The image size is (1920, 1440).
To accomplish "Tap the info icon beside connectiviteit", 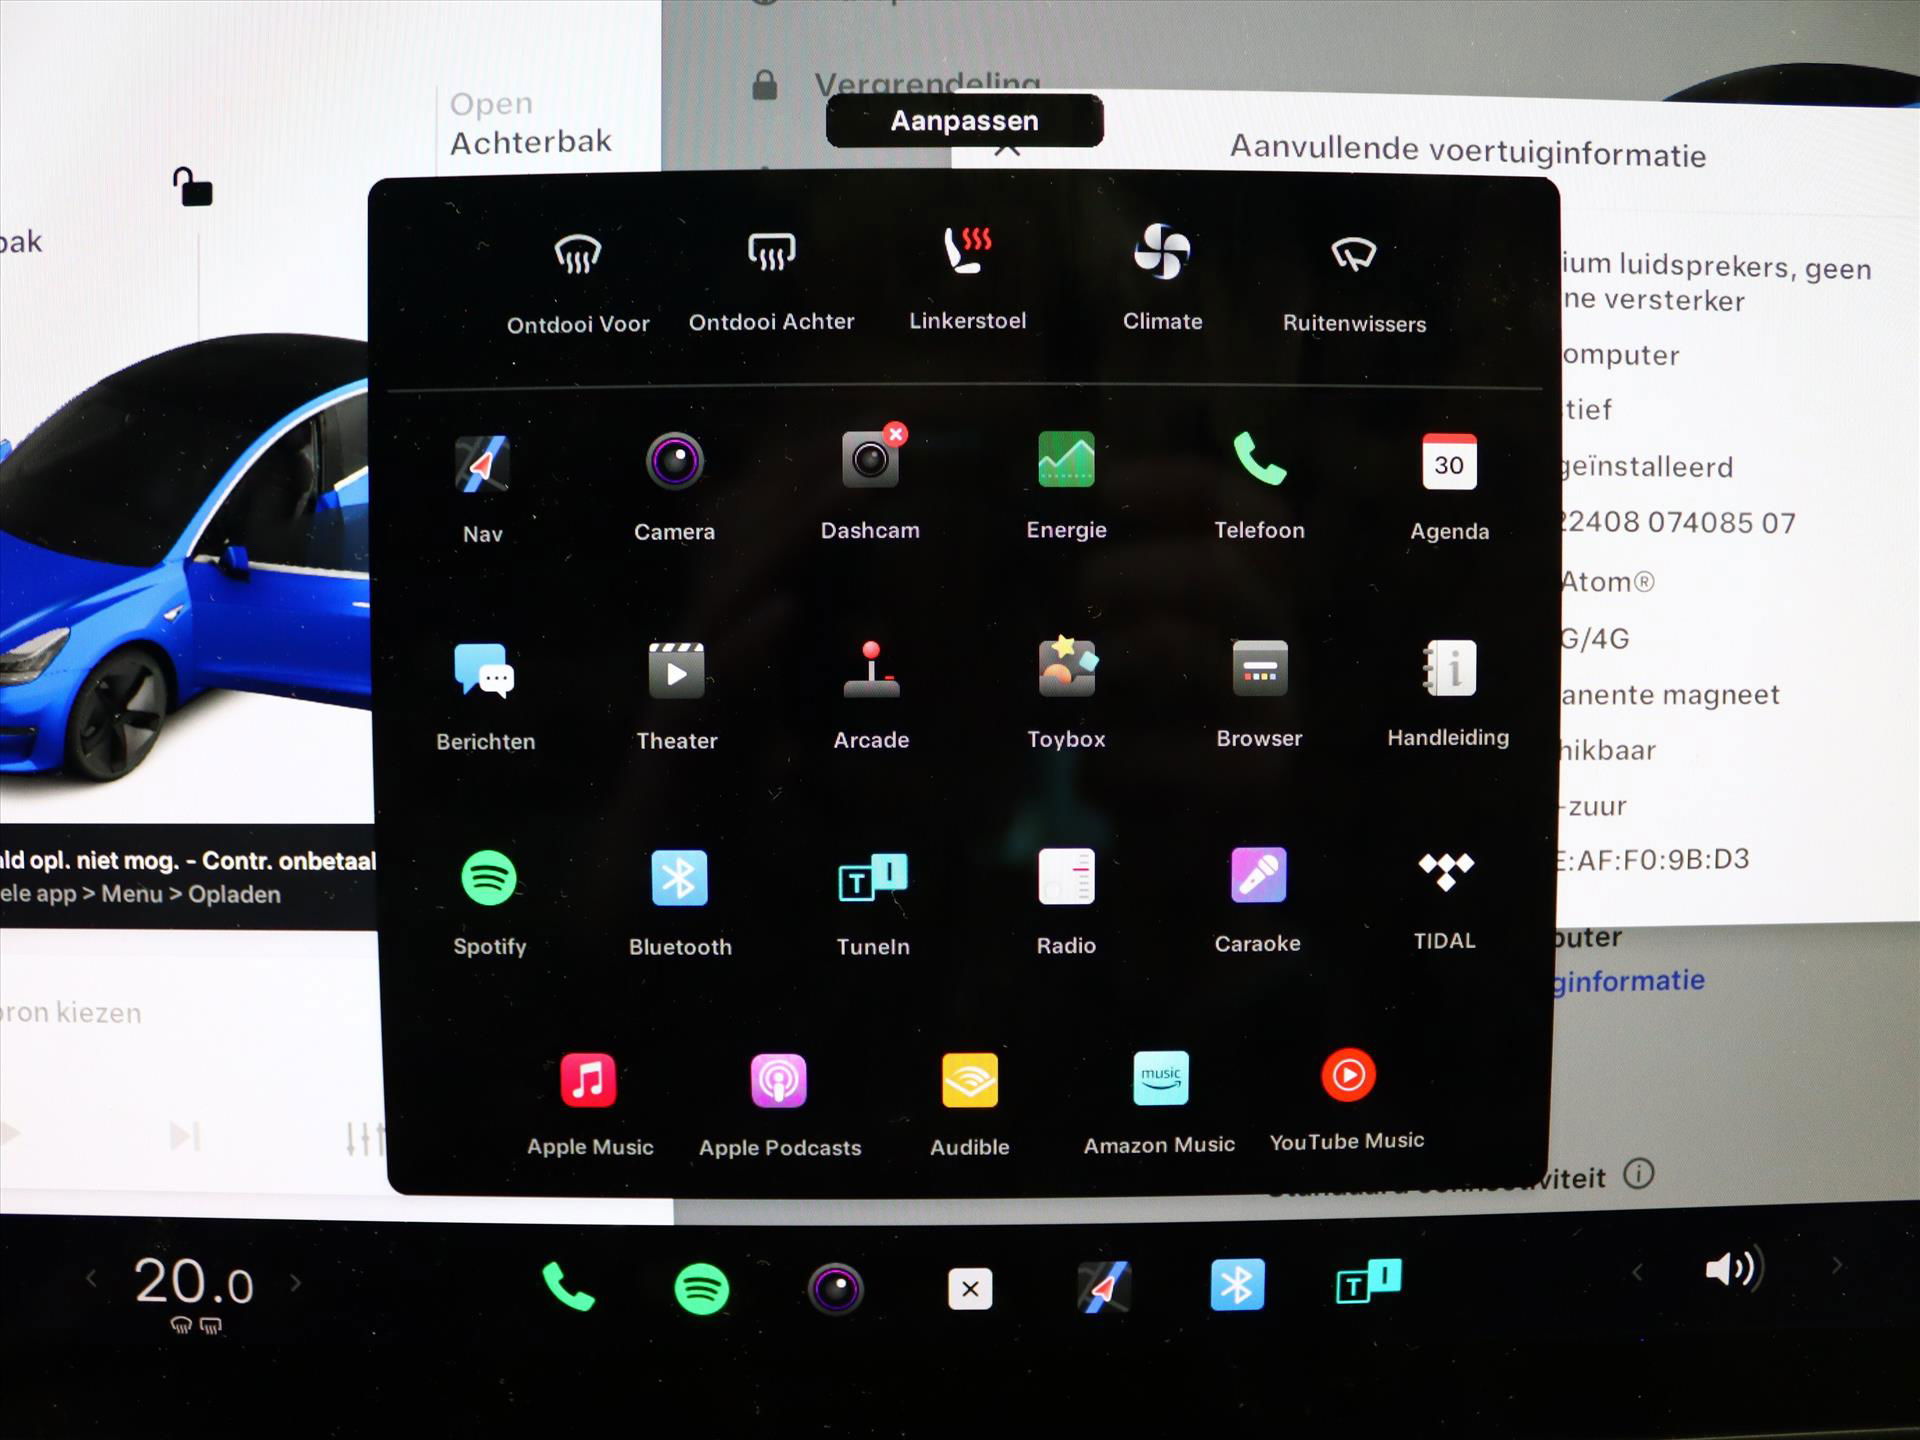I will (1638, 1174).
